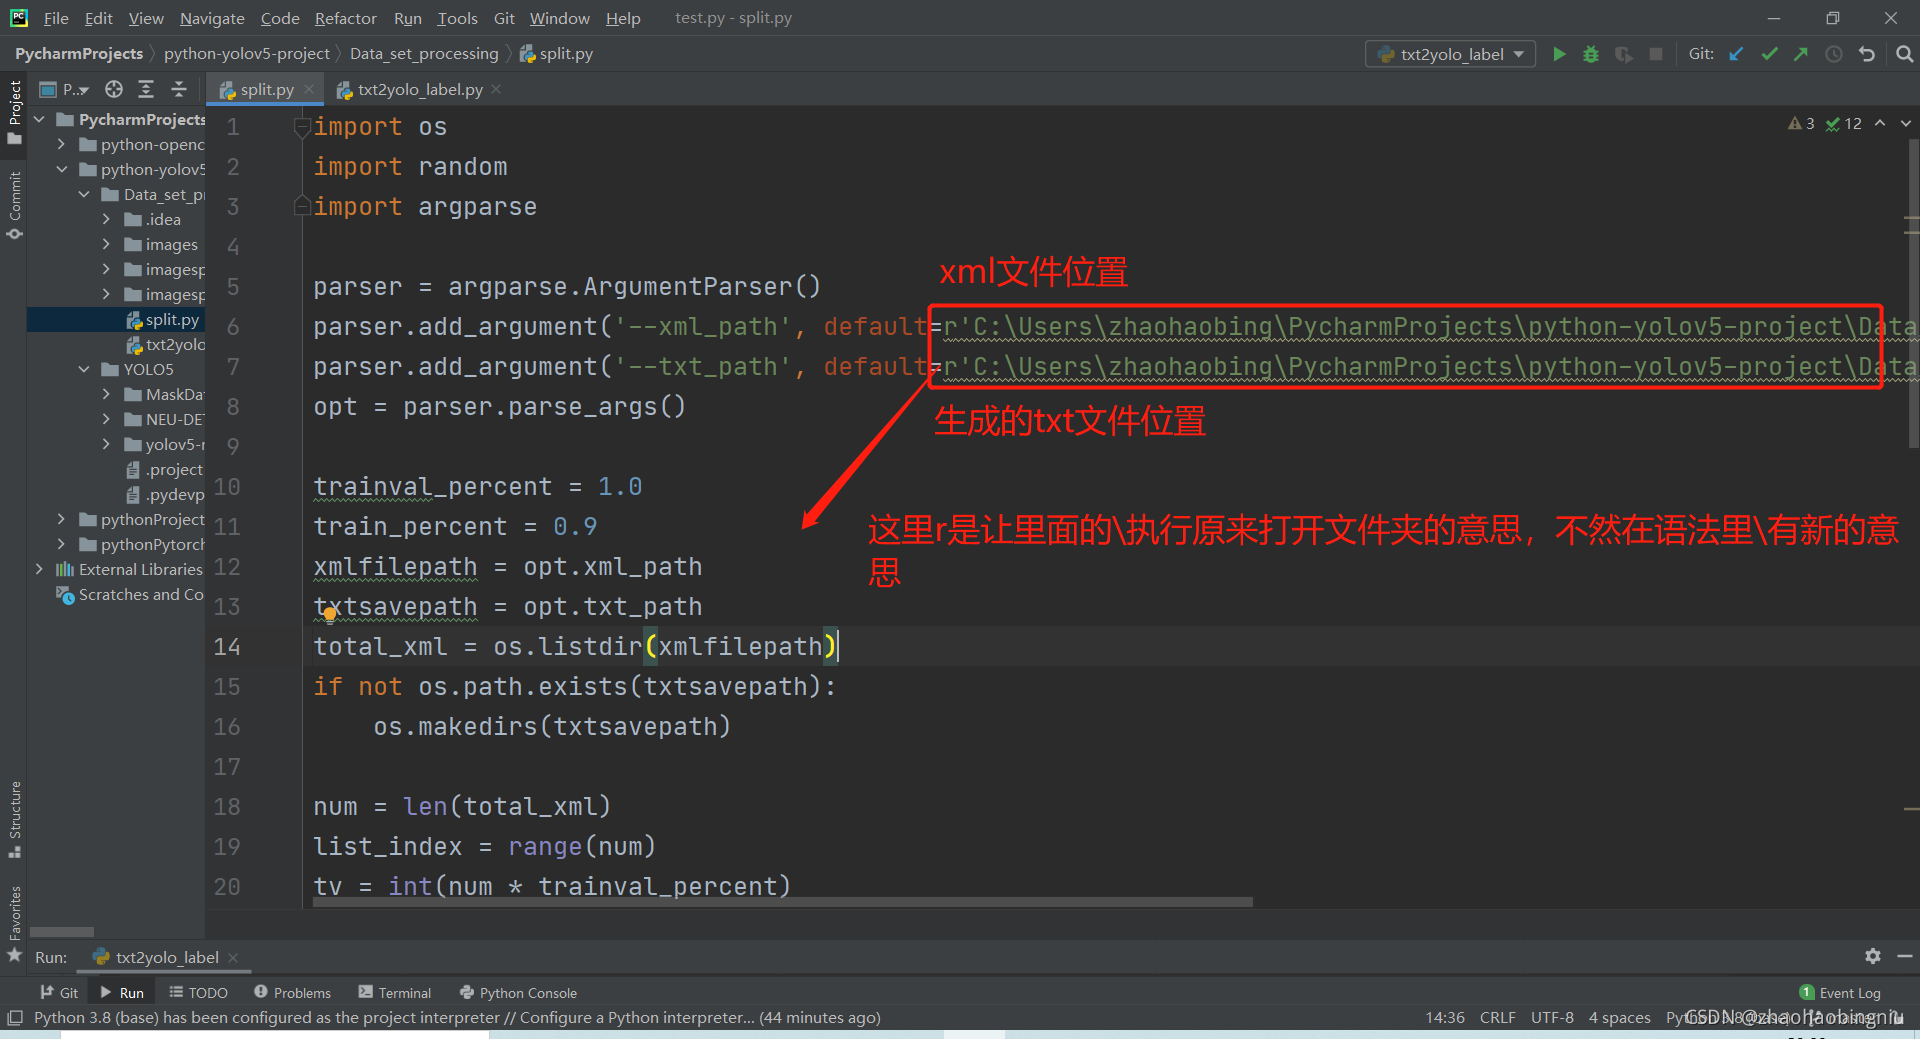This screenshot has width=1920, height=1039.
Task: Collapse the Data_set_processing folder
Action: pos(84,194)
